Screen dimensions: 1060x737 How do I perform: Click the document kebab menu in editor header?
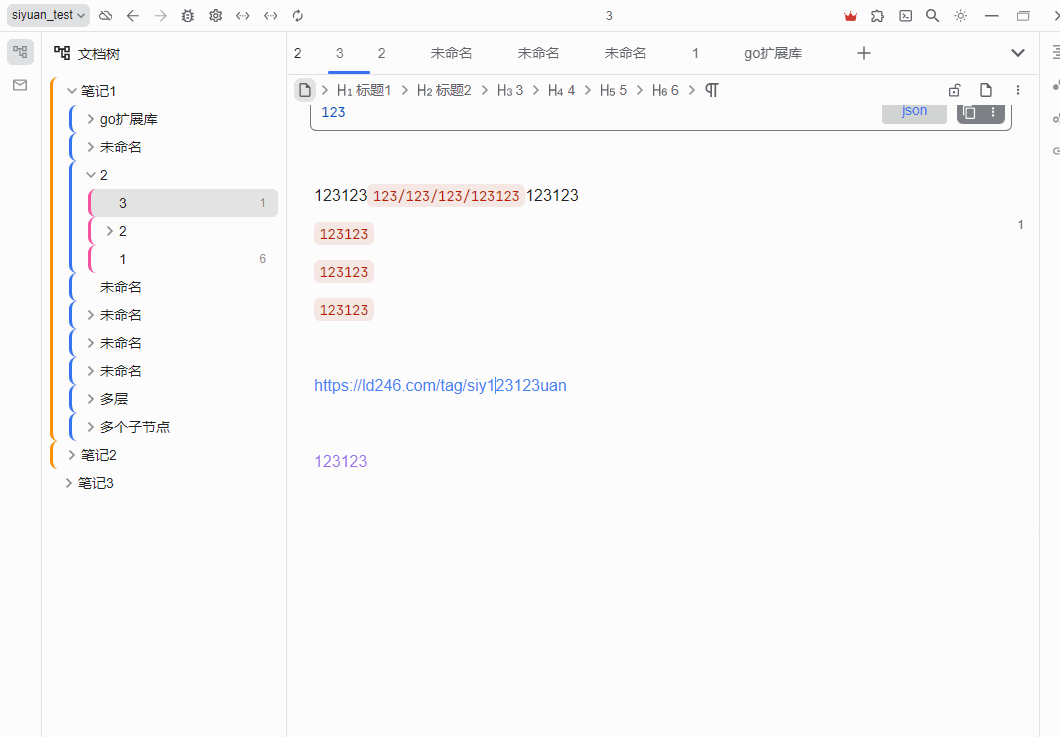[x=1018, y=89]
